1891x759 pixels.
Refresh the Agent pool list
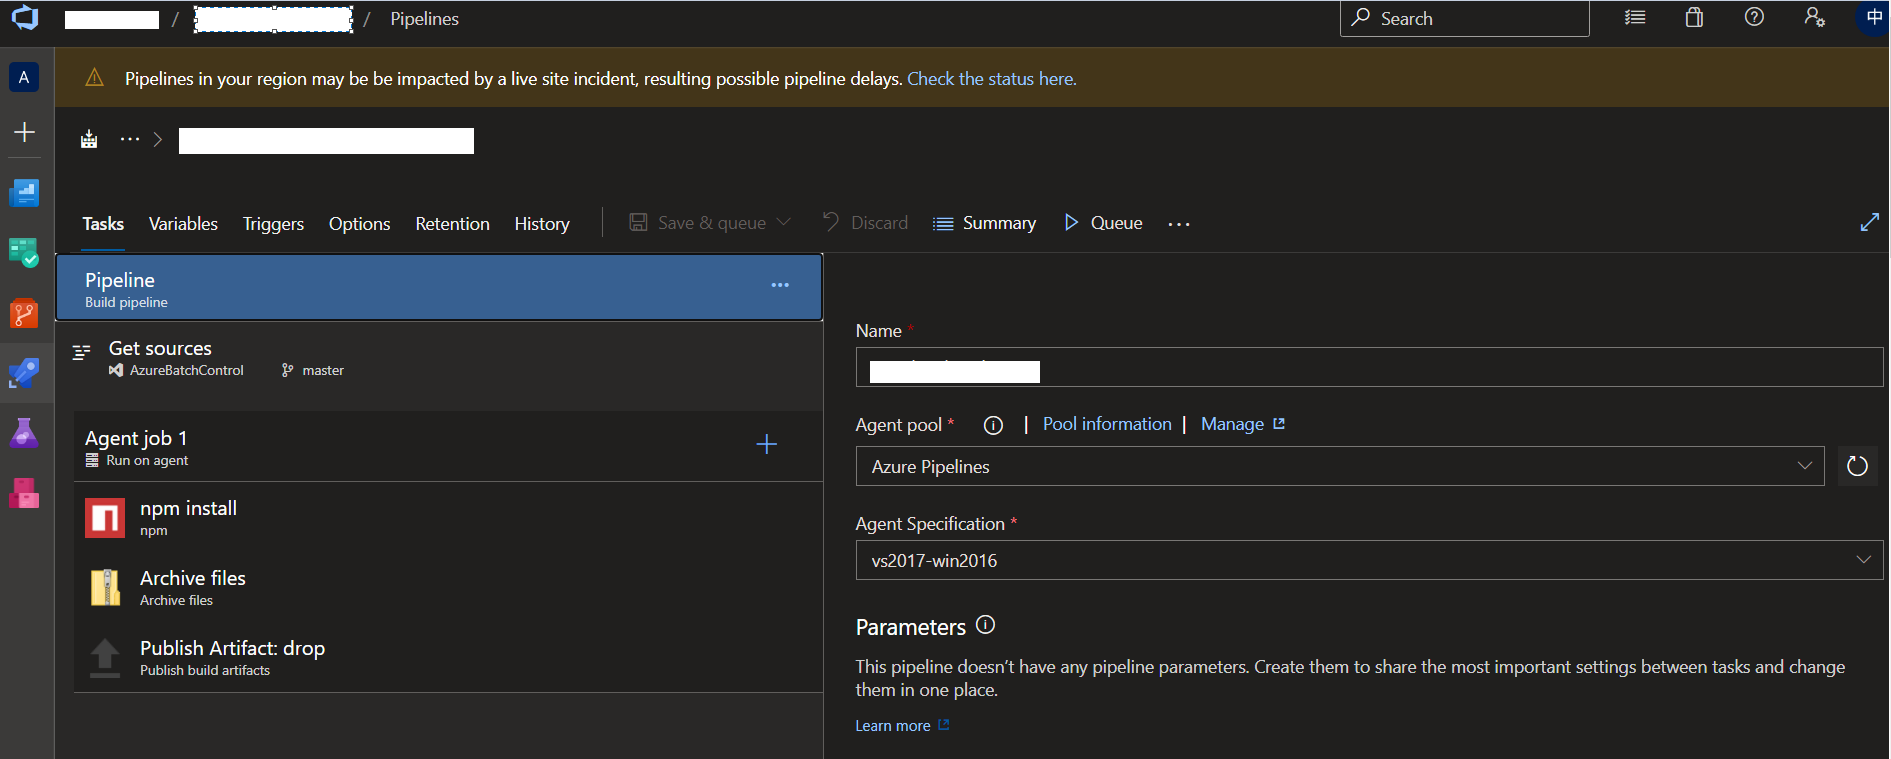1857,466
